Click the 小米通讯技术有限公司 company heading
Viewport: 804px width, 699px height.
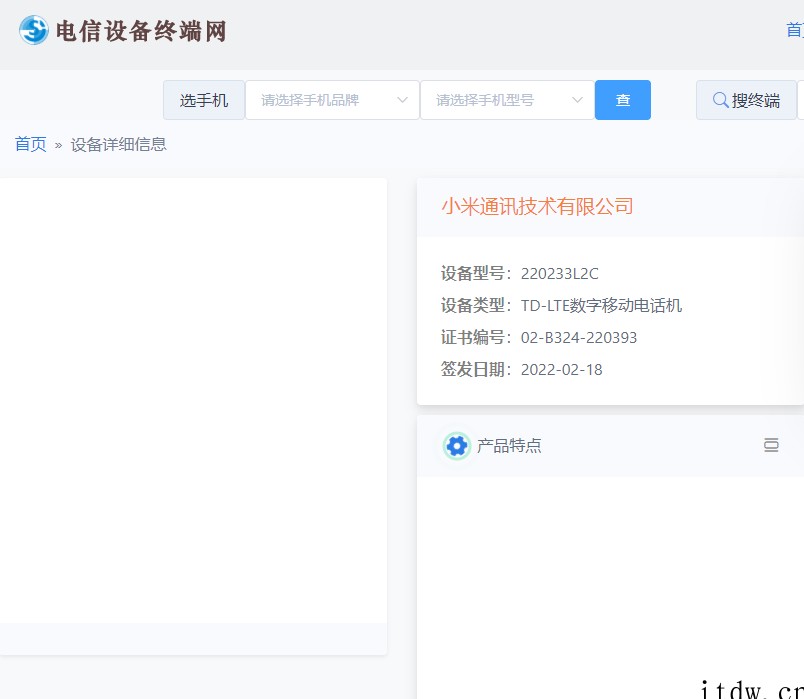537,206
